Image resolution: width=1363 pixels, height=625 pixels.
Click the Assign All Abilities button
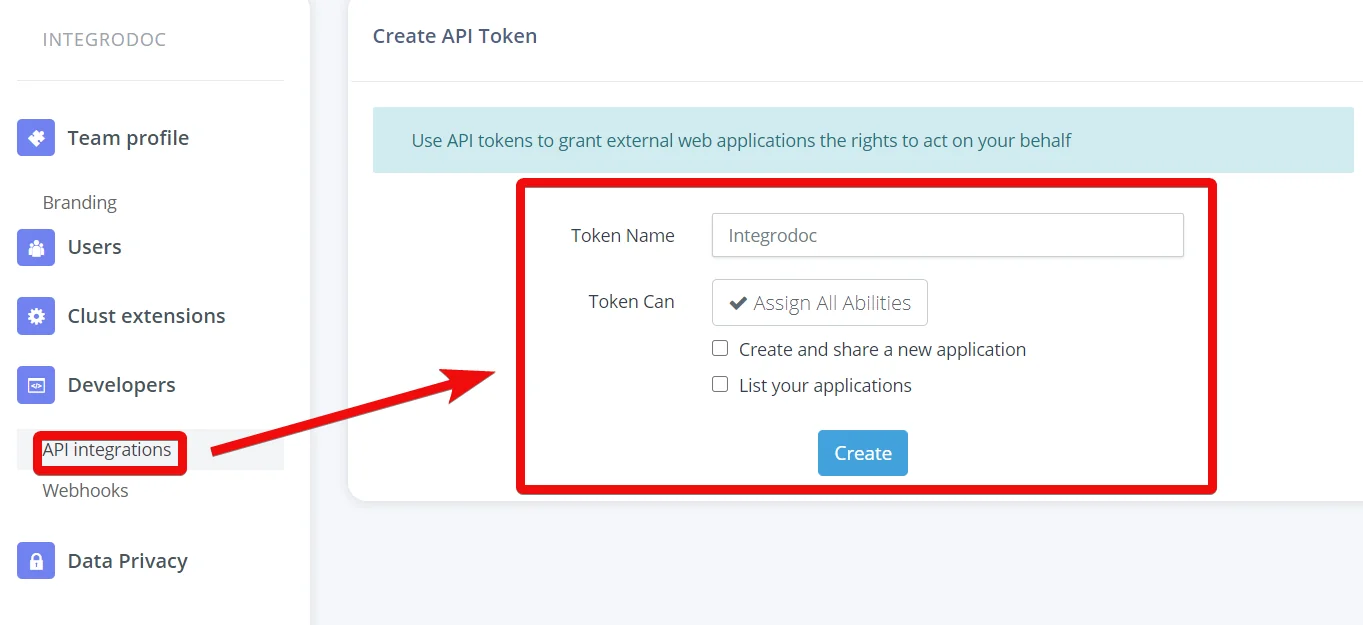(820, 303)
